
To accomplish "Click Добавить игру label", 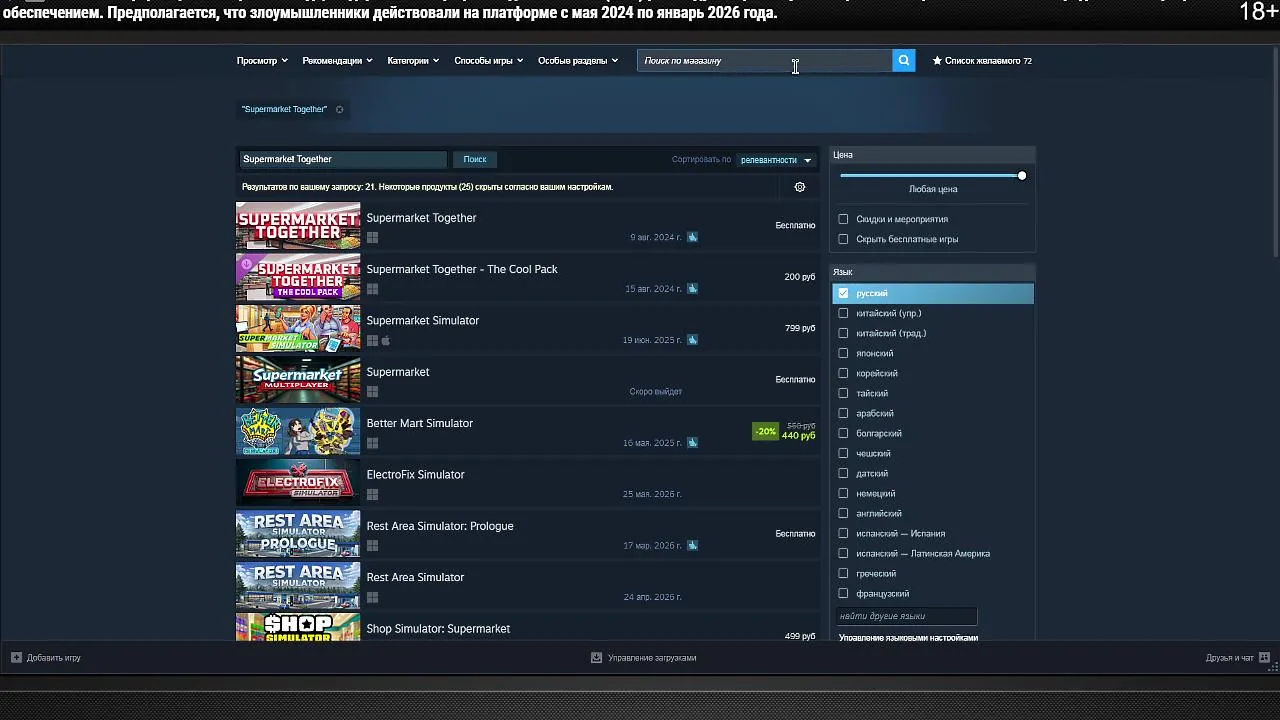I will pos(54,658).
